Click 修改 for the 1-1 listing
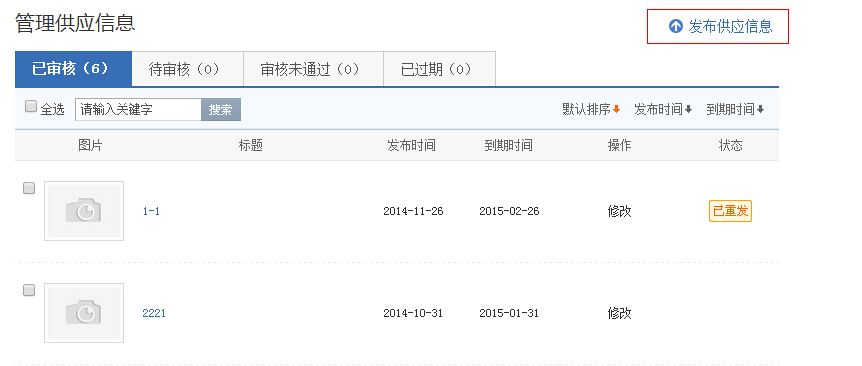The image size is (862, 366). [620, 211]
